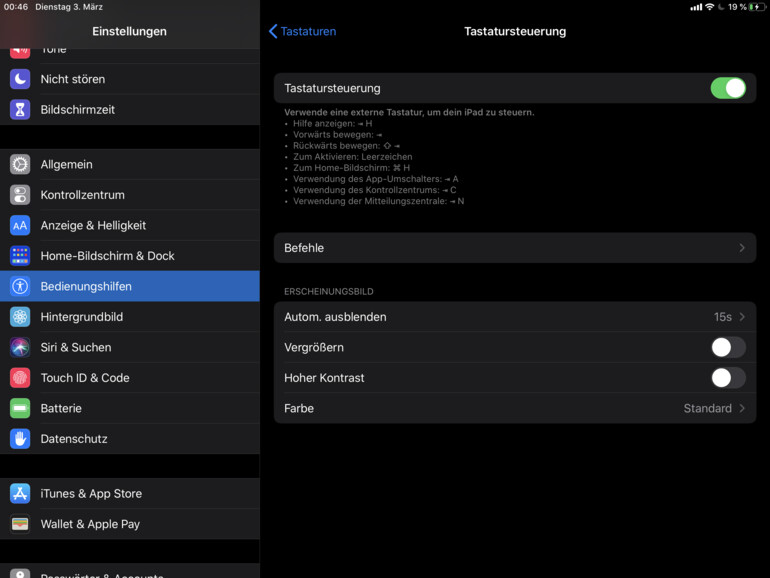Tap the Nicht stören moon icon
Screen dimensions: 770x578
[x=20, y=79]
